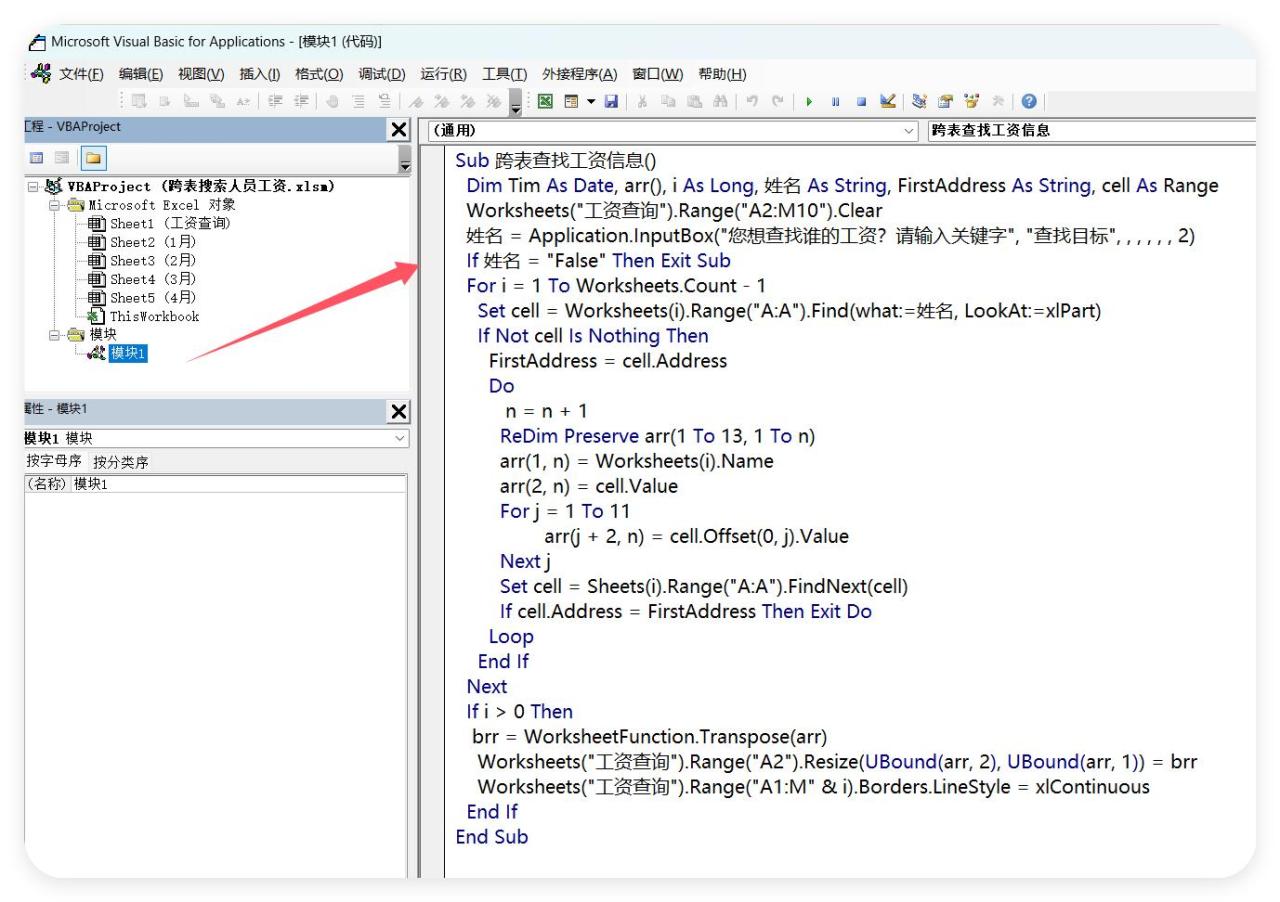Click toolbar options arrow in Project panel
1280x902 pixels.
[404, 160]
